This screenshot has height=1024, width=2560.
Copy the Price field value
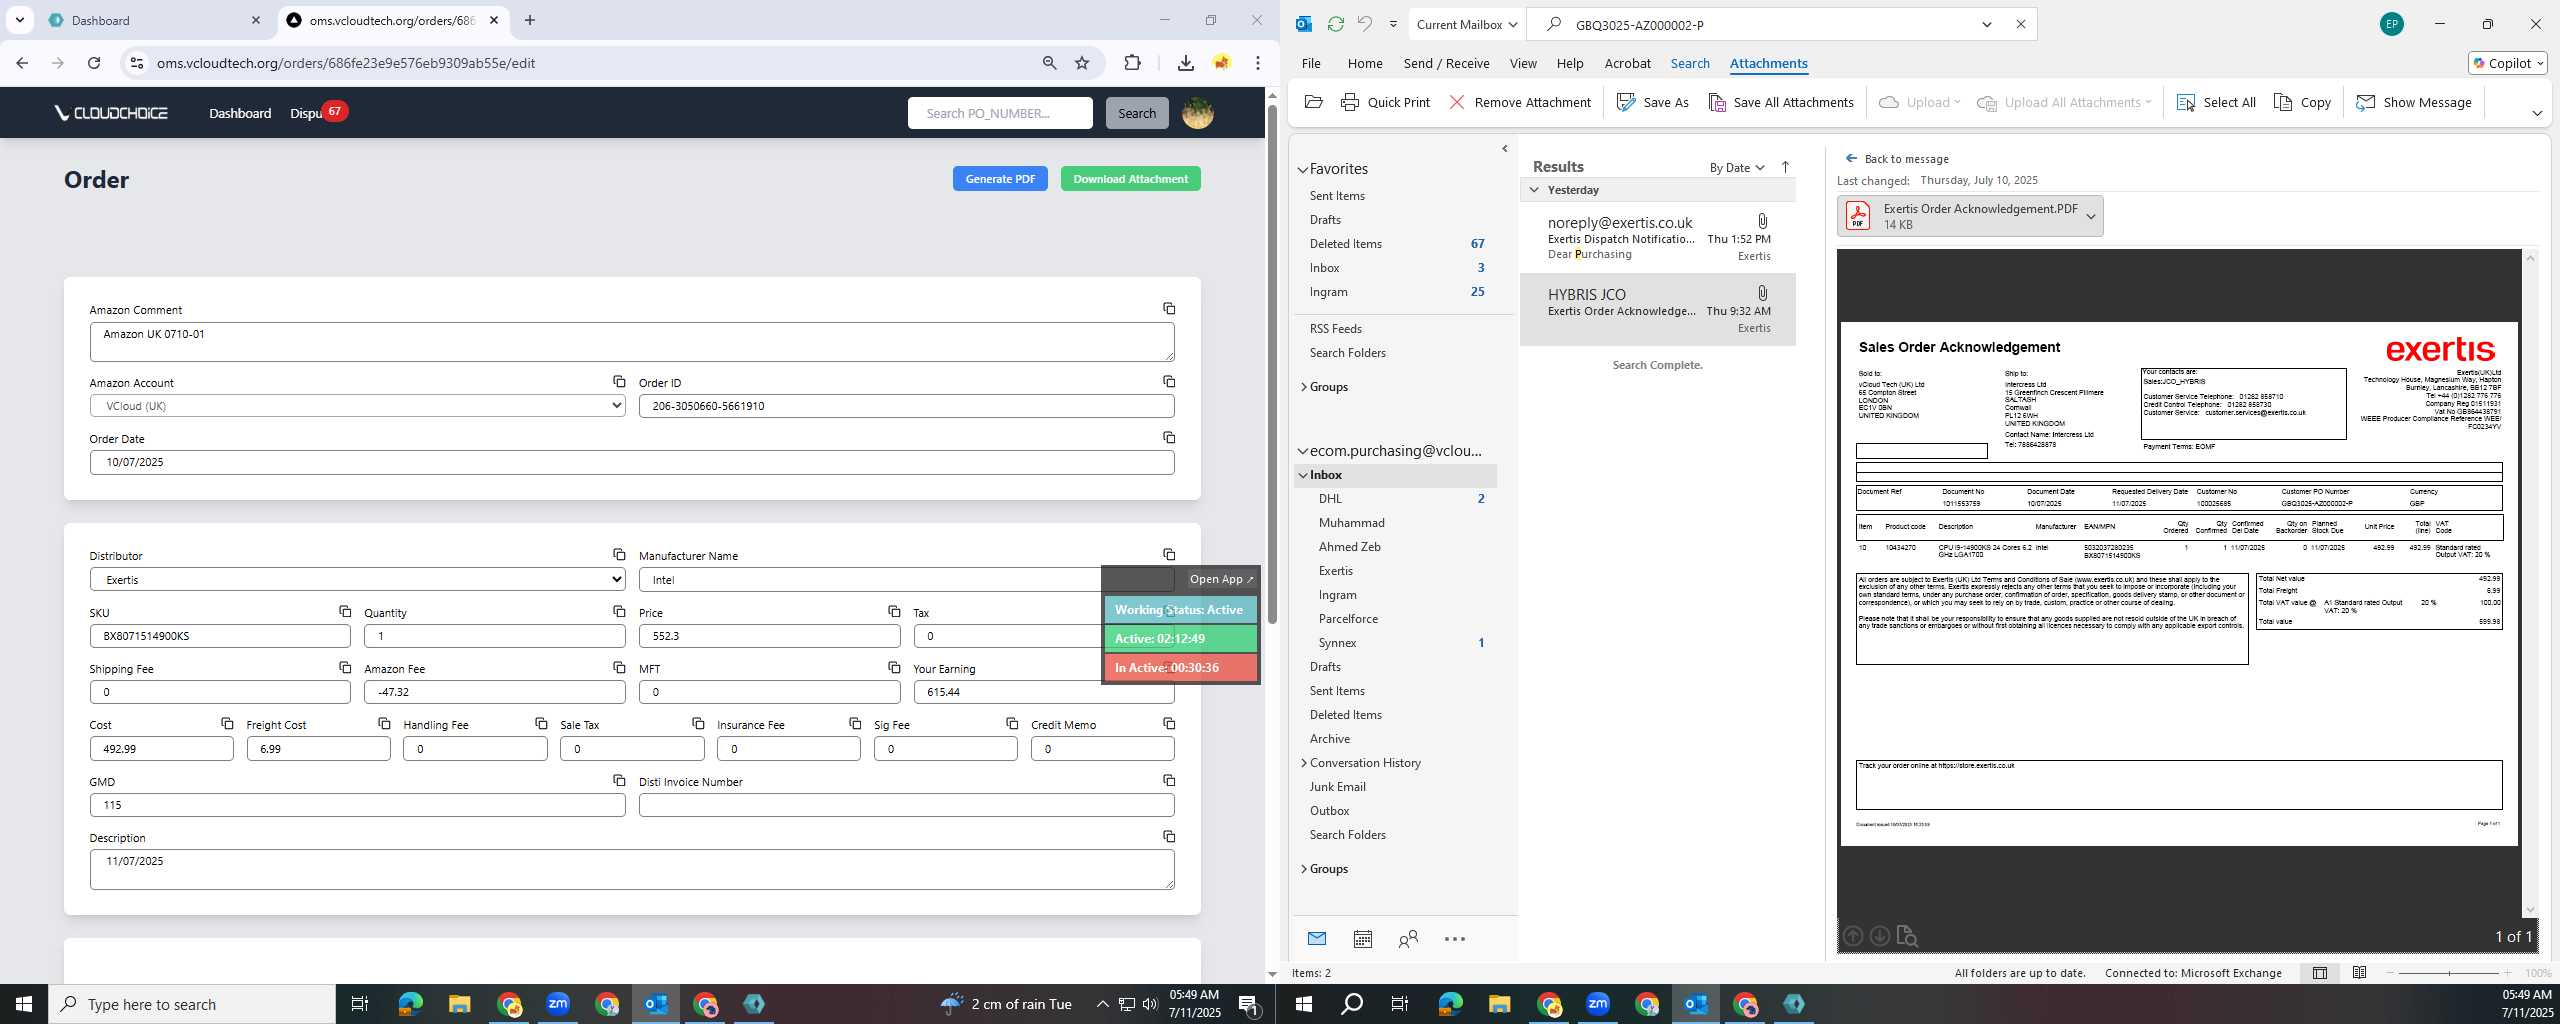click(x=894, y=611)
